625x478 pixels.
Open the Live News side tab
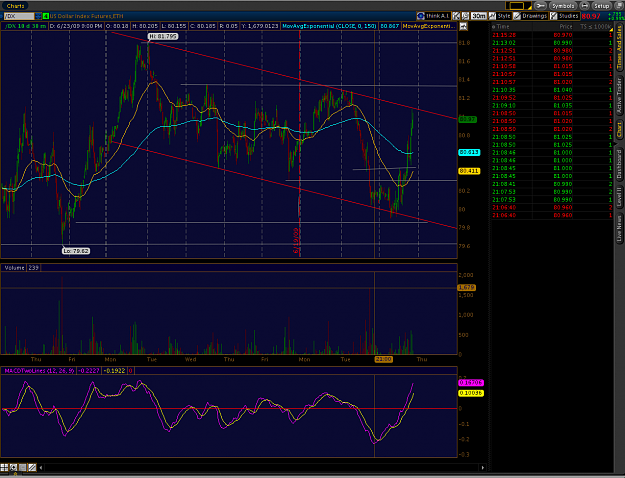pos(619,228)
